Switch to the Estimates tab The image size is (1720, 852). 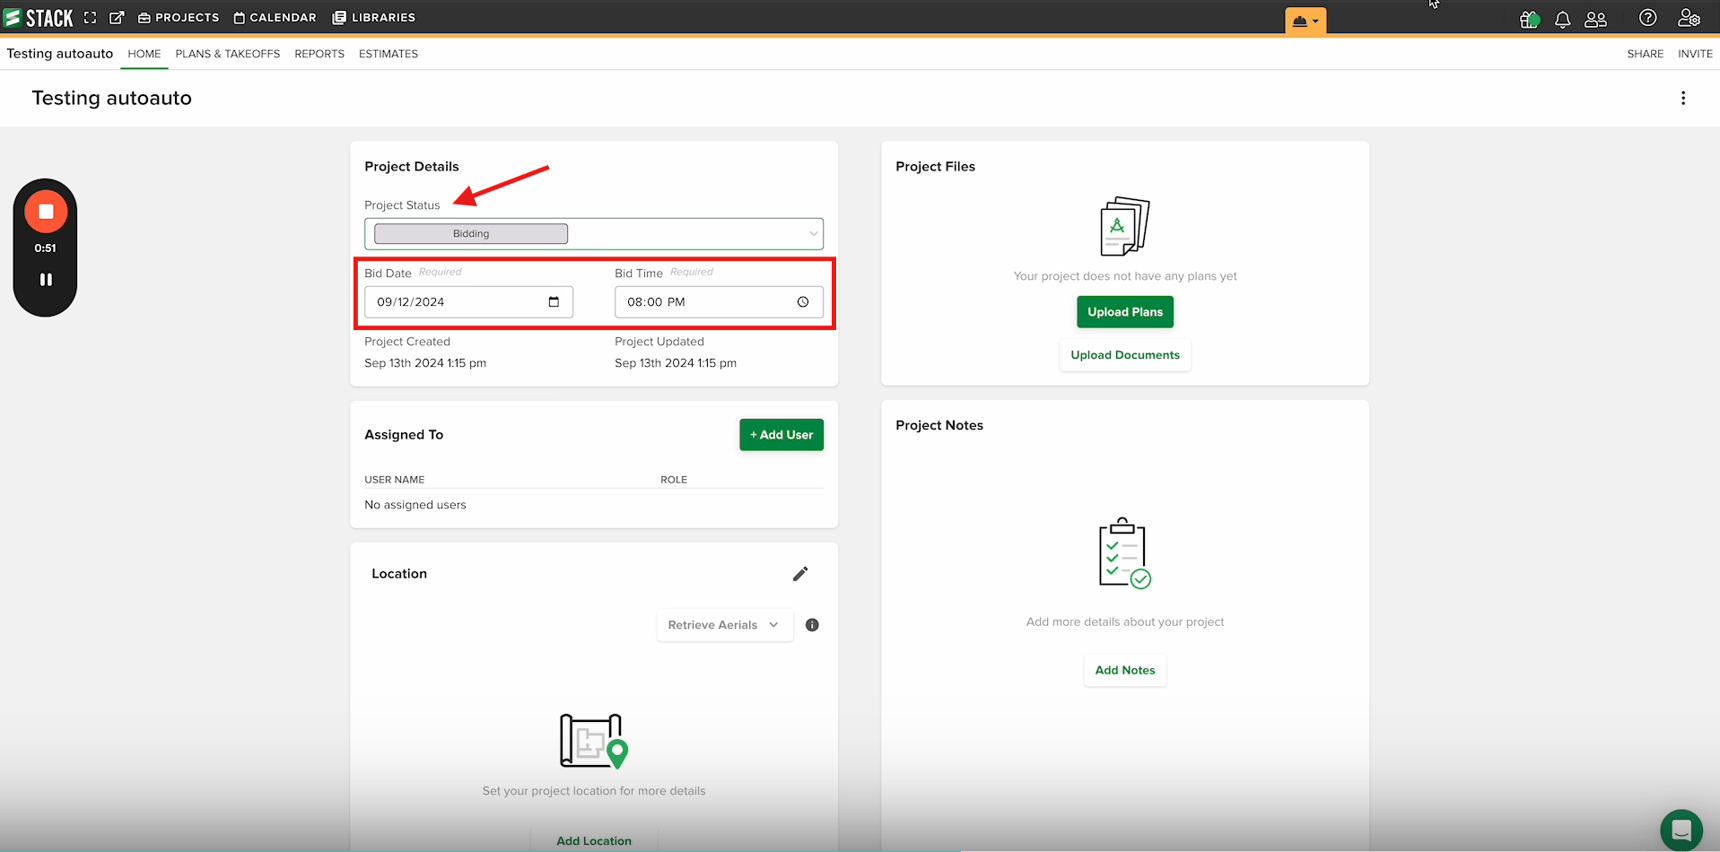(388, 54)
